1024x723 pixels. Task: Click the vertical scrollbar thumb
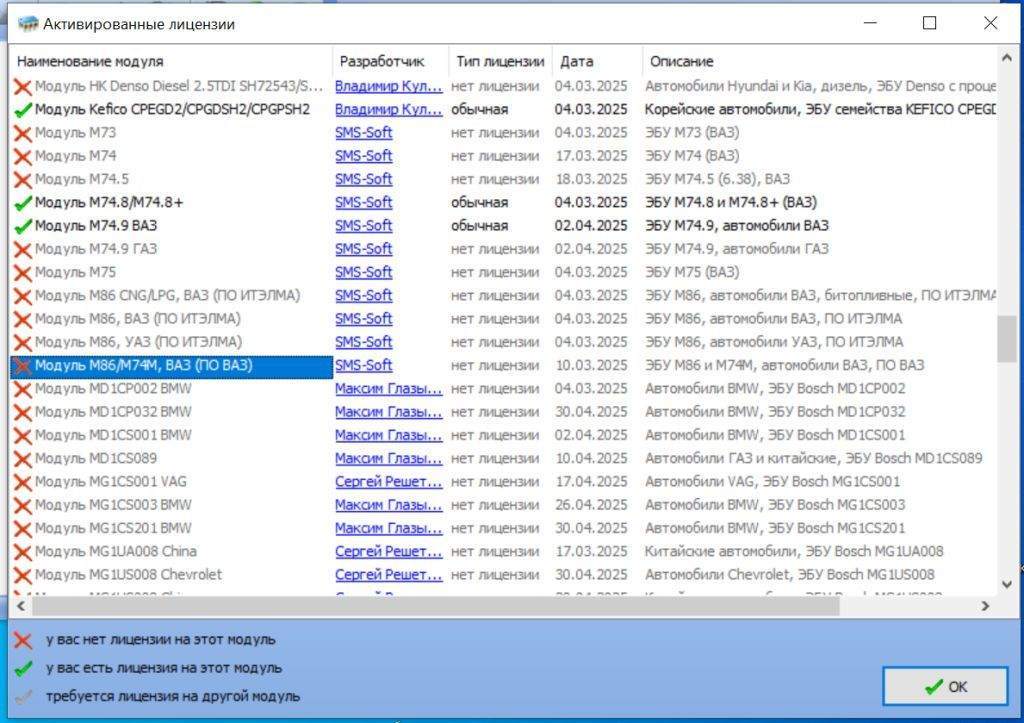point(1006,338)
